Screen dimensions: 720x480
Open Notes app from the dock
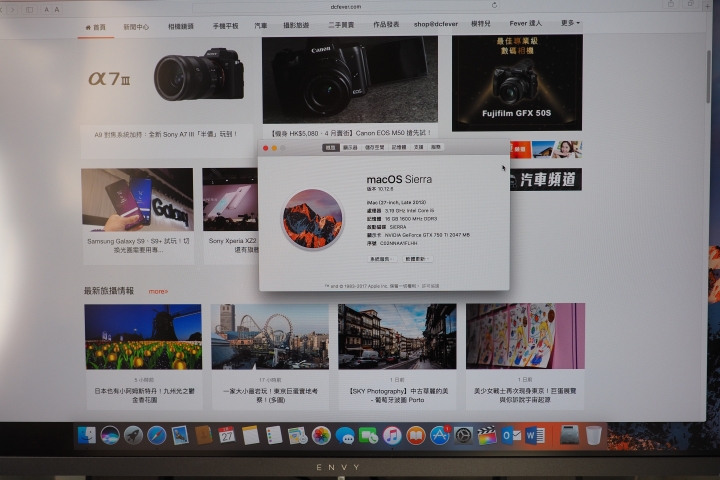click(251, 435)
